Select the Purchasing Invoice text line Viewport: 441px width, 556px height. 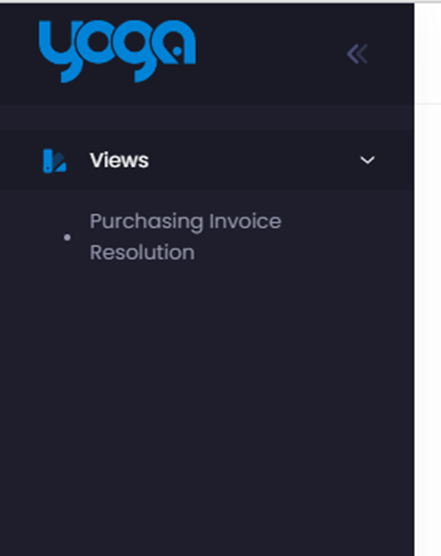(x=185, y=222)
